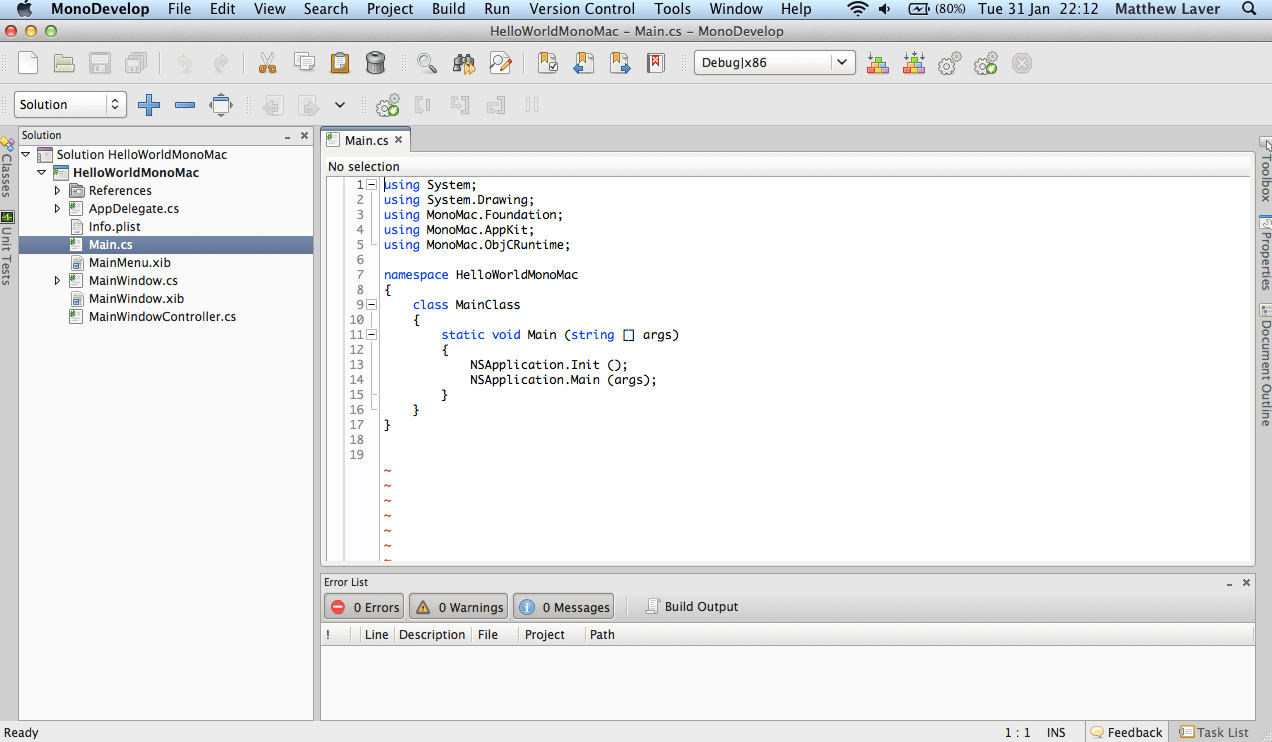The width and height of the screenshot is (1272, 742).
Task: Click the Undo arrow icon
Action: click(x=184, y=63)
